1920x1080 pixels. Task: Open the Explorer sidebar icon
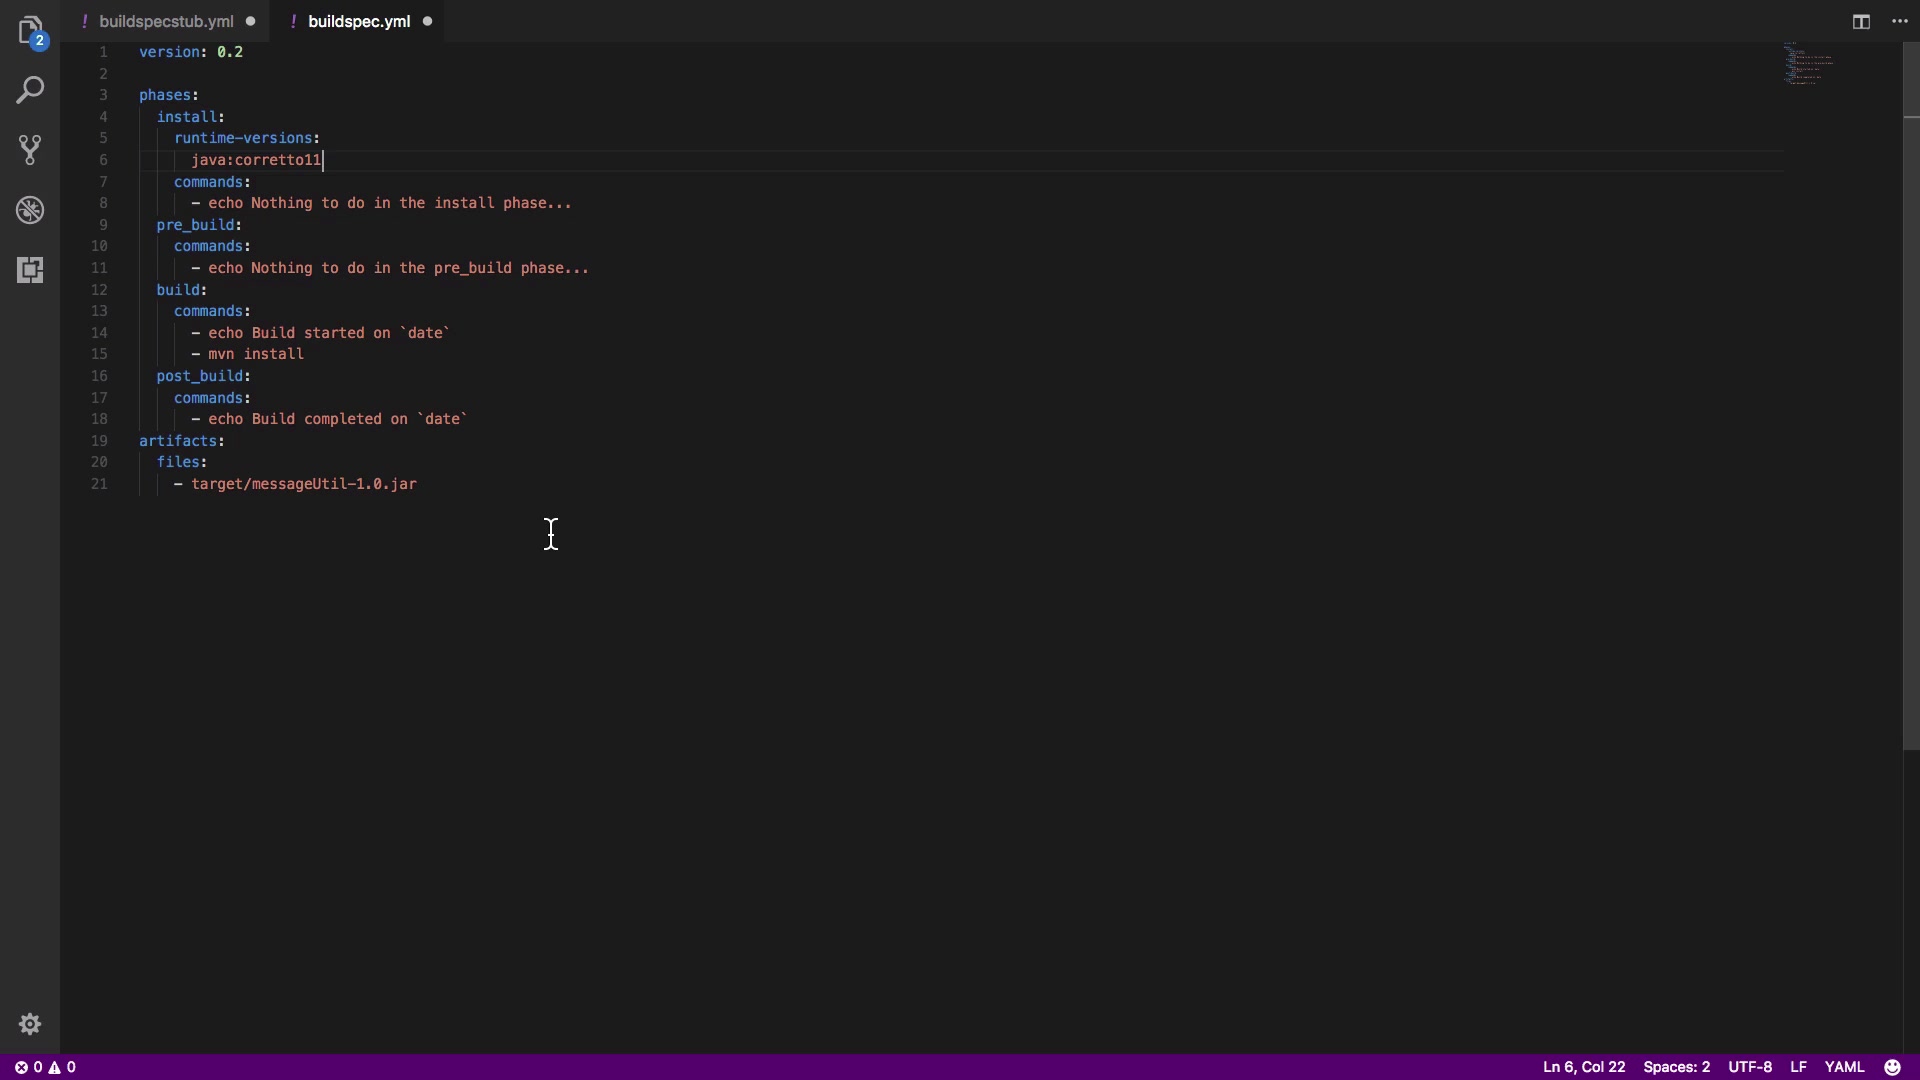[30, 30]
